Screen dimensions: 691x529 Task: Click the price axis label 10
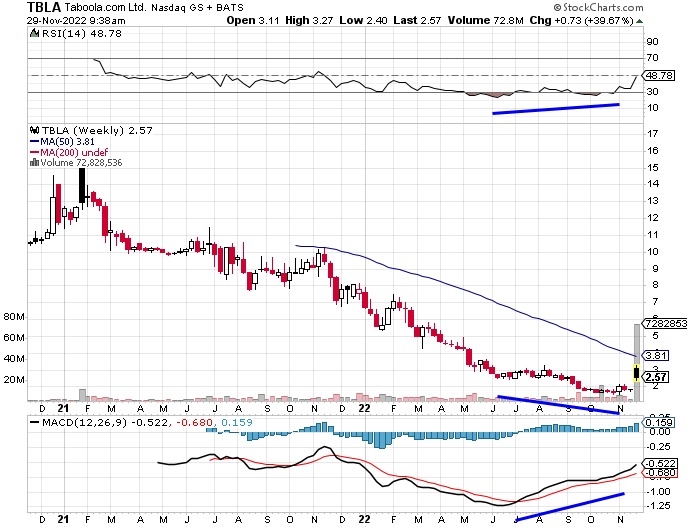(653, 252)
